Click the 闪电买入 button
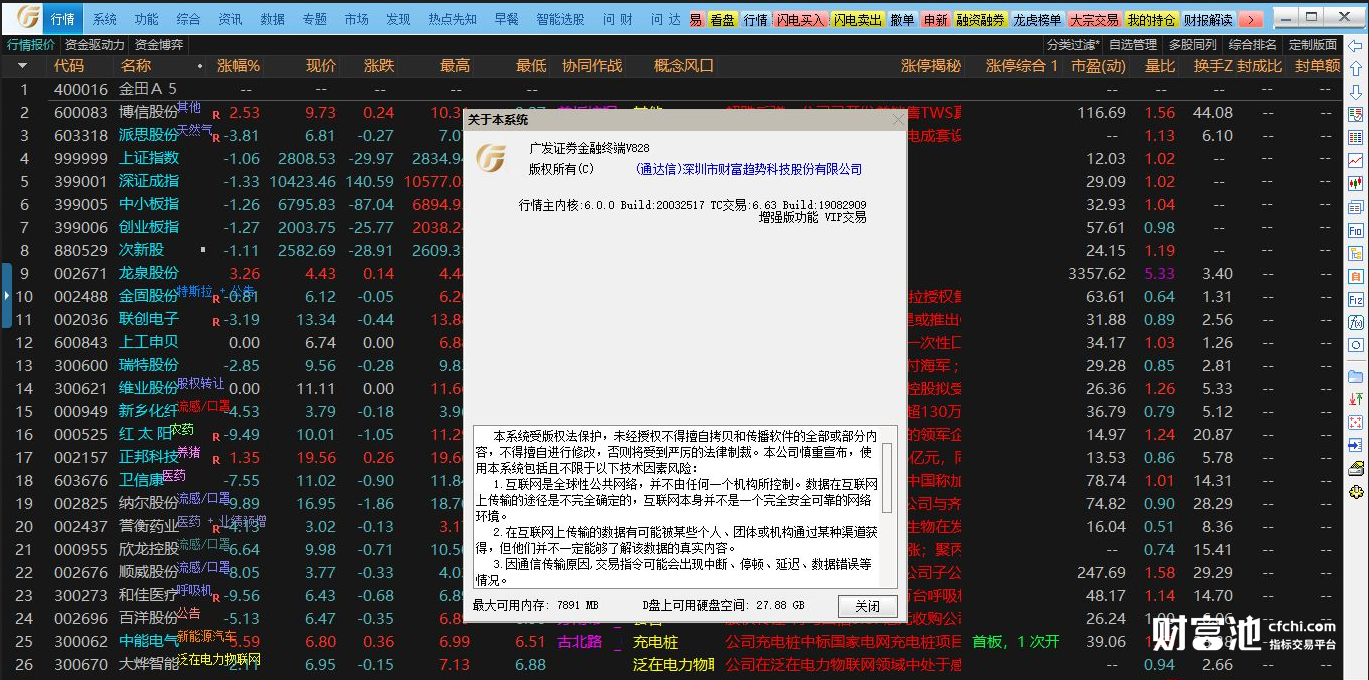The width and height of the screenshot is (1369, 680). (x=800, y=20)
